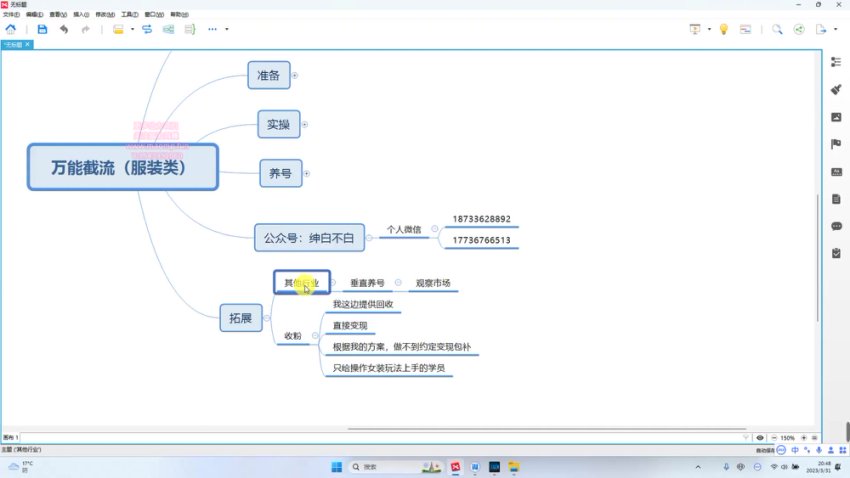The height and width of the screenshot is (478, 850).
Task: Expand the 实操 topic node
Action: coord(305,125)
